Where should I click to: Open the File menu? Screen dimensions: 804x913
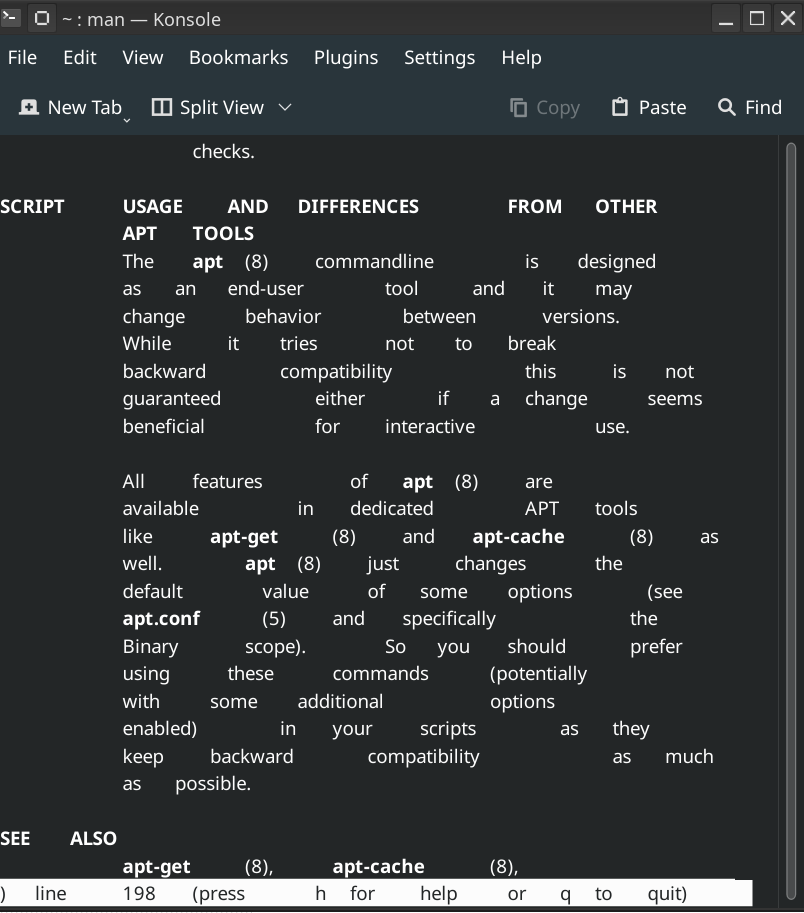coord(22,58)
